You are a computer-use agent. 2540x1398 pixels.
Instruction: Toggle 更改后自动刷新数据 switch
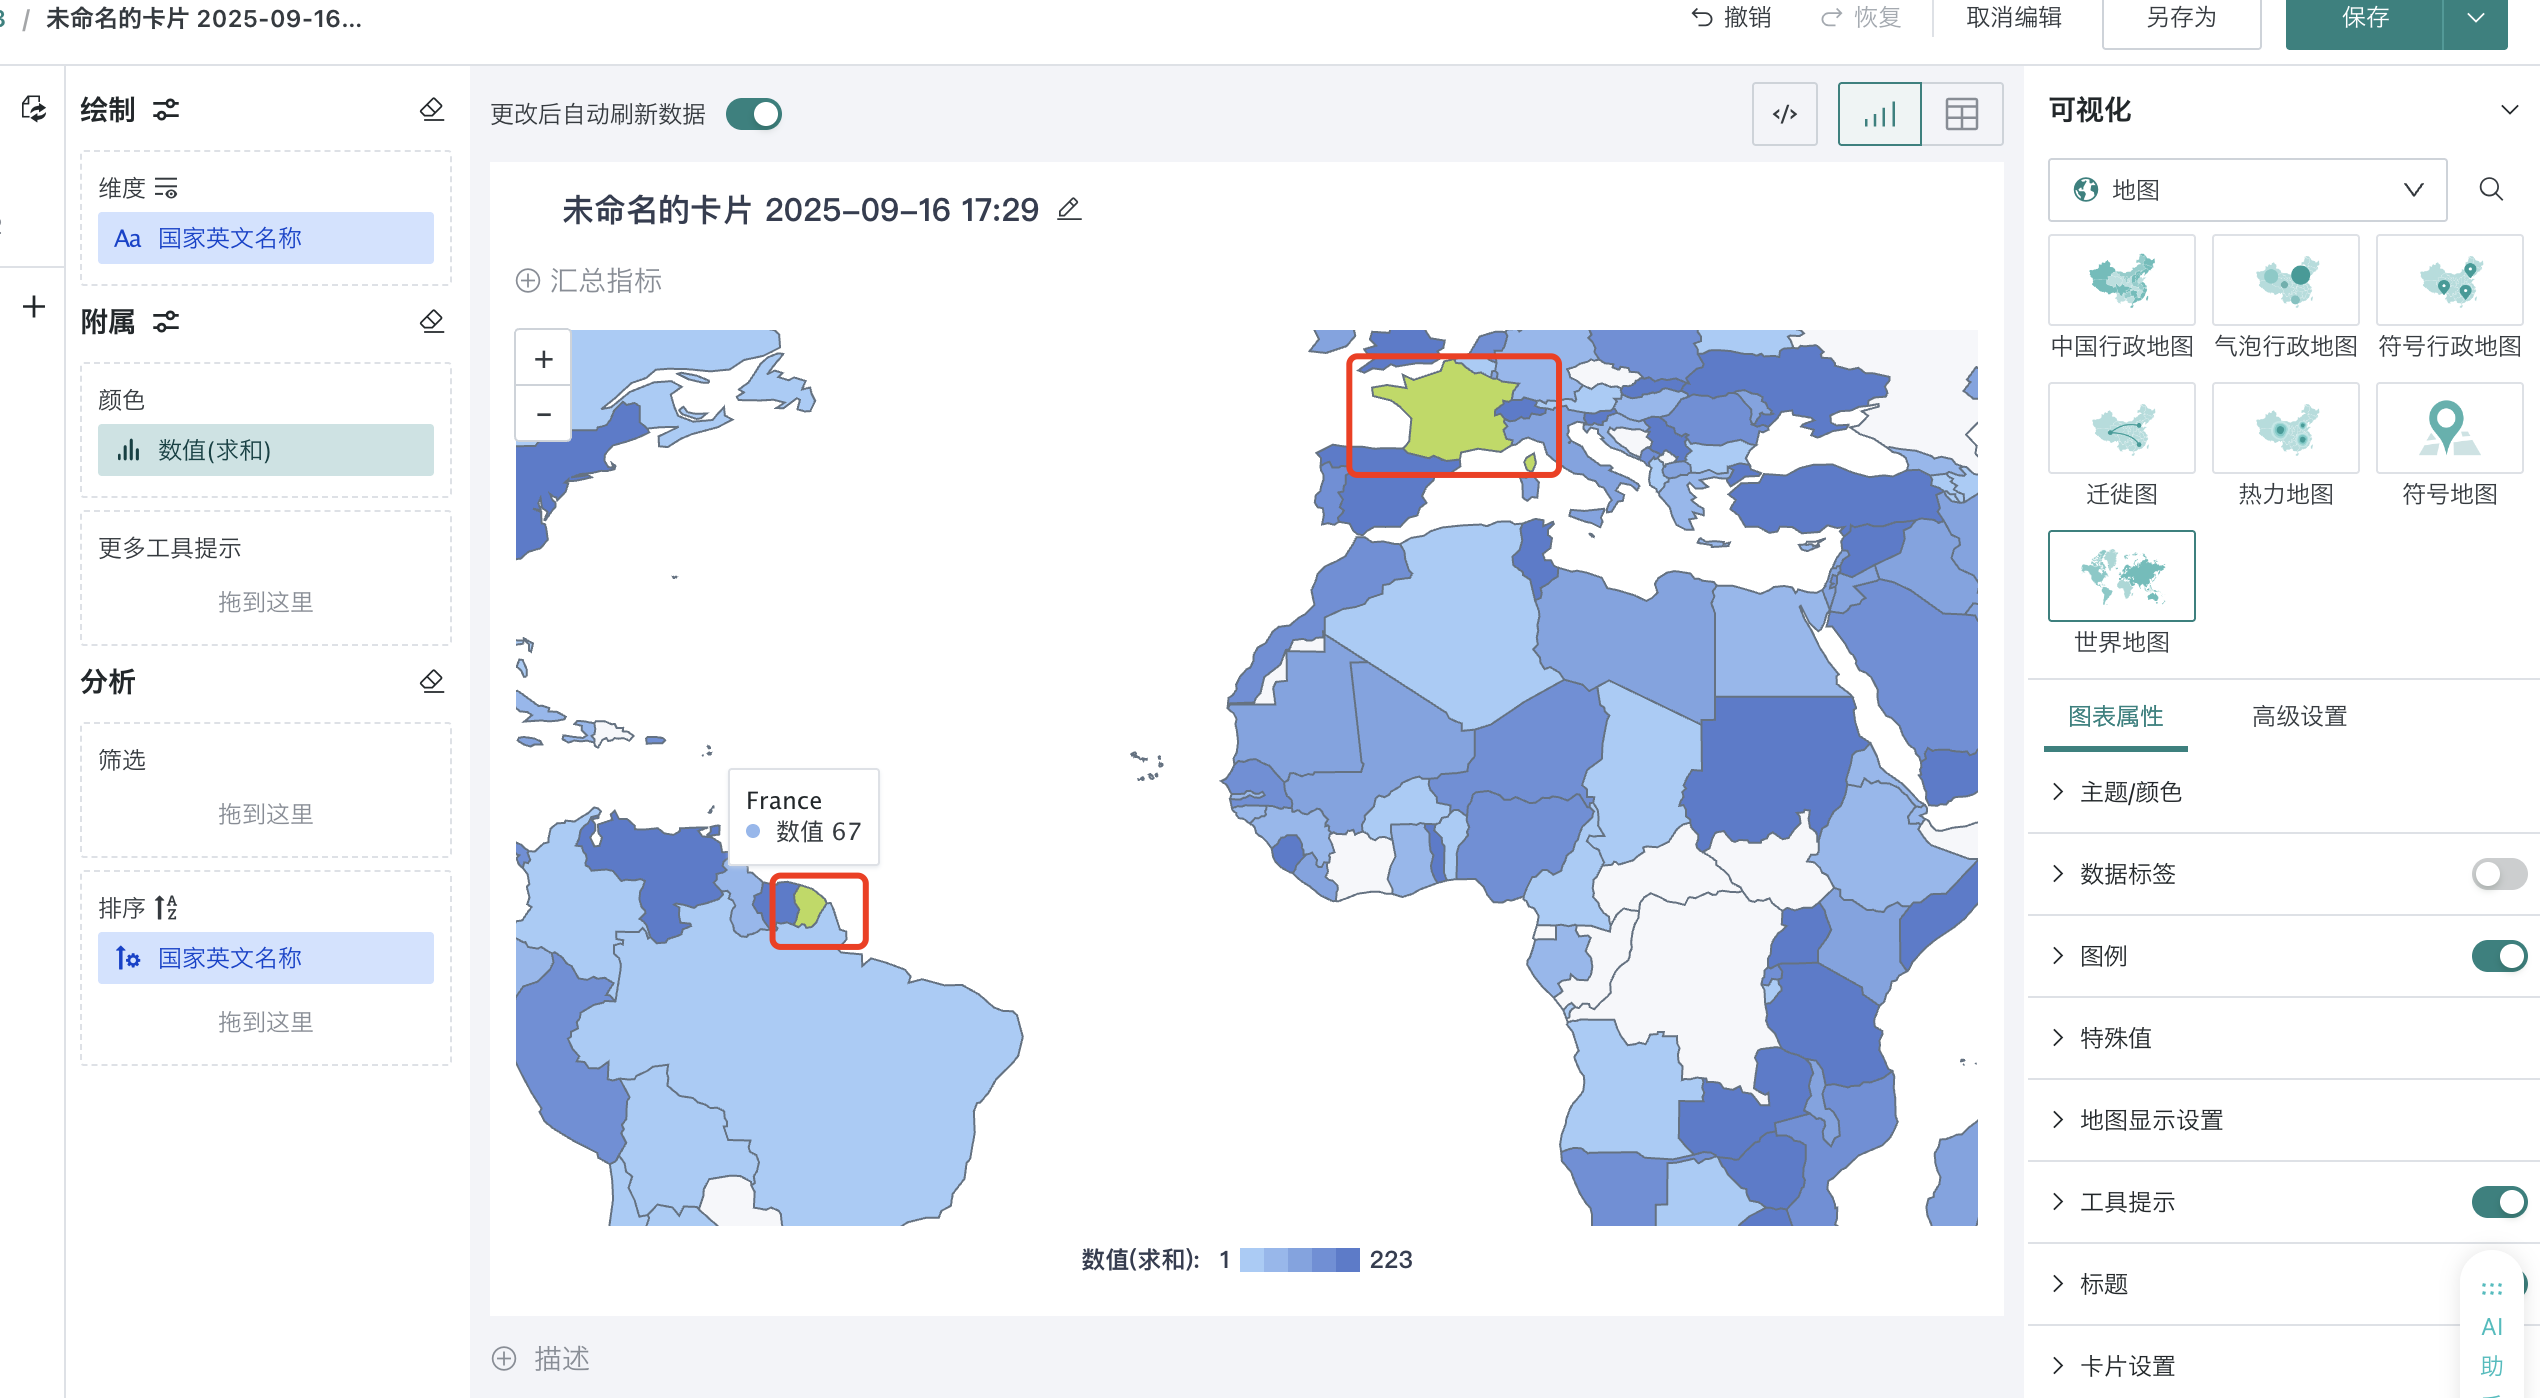coord(754,114)
